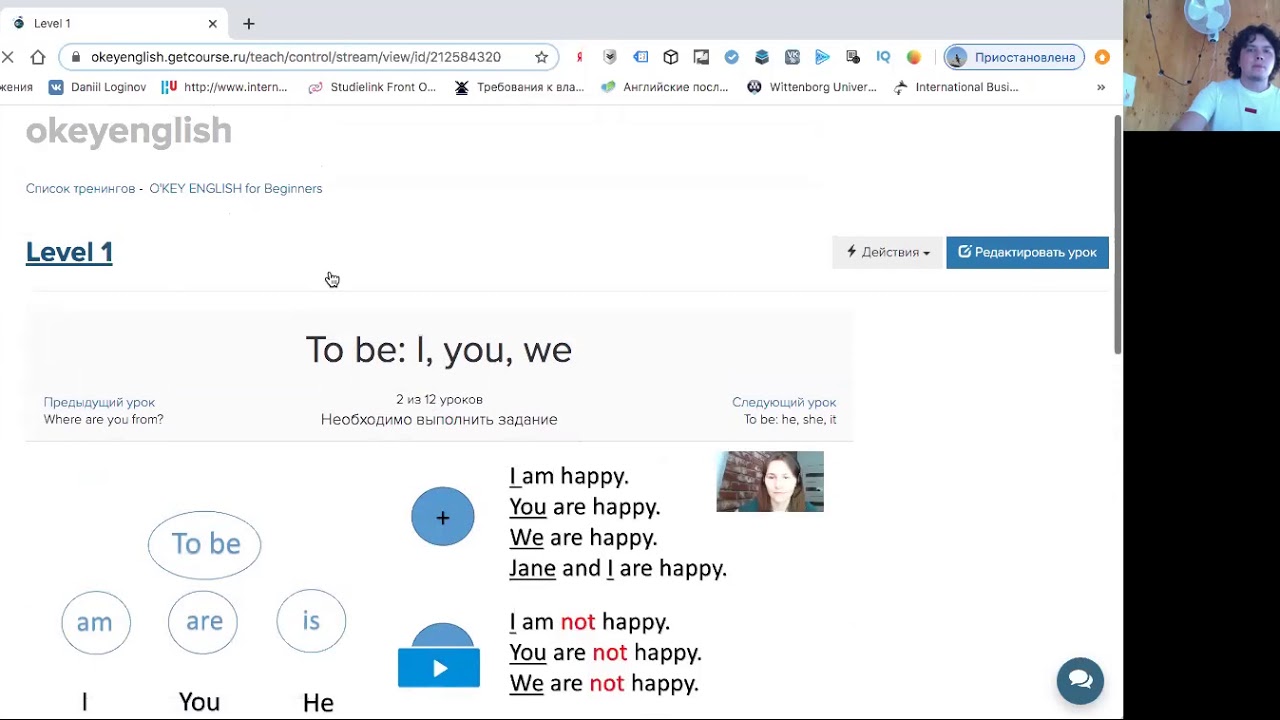Click the 'are' circle in slide
Screen dimensions: 1280x720
coord(204,621)
